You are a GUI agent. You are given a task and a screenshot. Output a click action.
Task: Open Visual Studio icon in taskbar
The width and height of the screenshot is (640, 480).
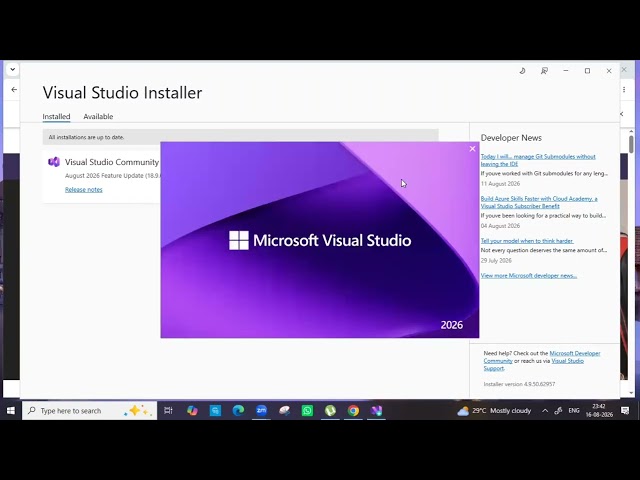[376, 411]
